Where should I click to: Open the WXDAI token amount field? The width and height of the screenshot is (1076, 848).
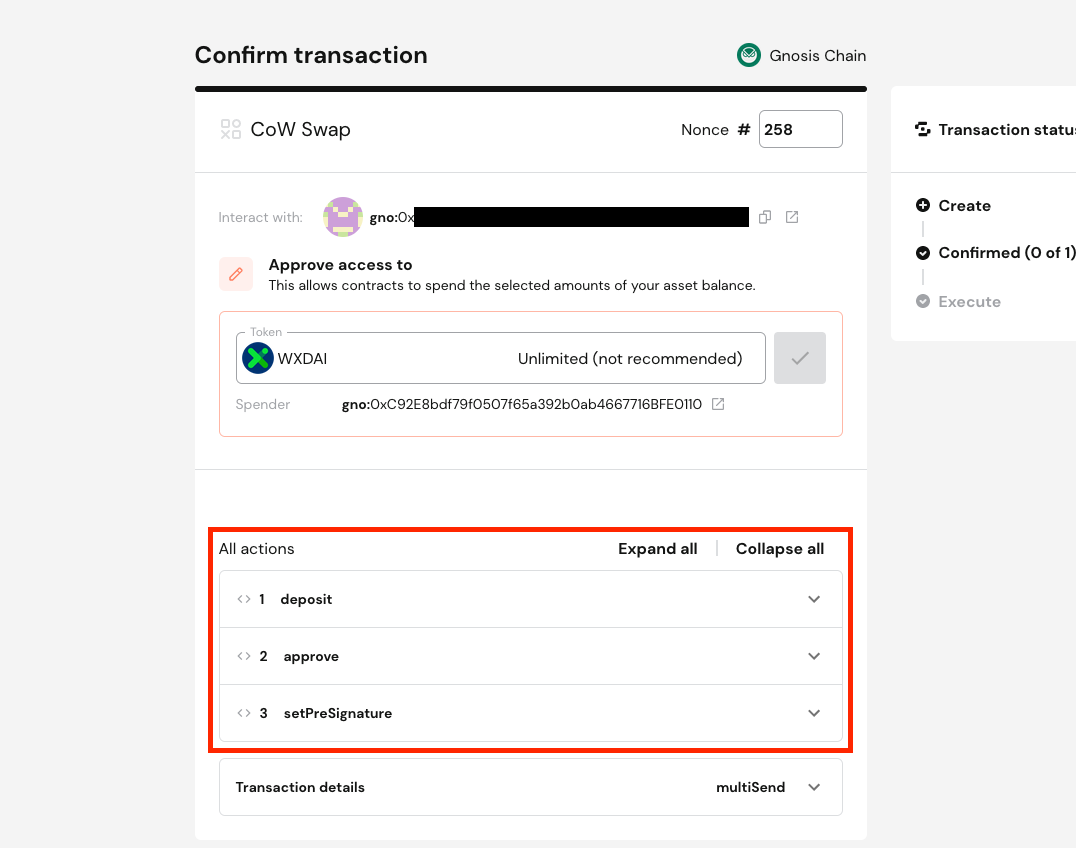tap(629, 358)
